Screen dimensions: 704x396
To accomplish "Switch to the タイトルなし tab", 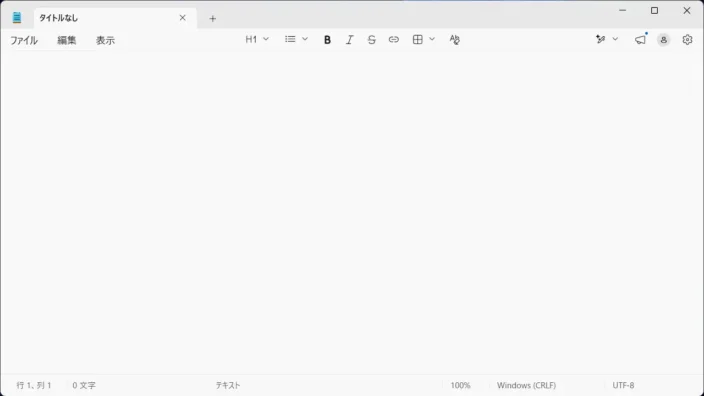I will coord(115,18).
